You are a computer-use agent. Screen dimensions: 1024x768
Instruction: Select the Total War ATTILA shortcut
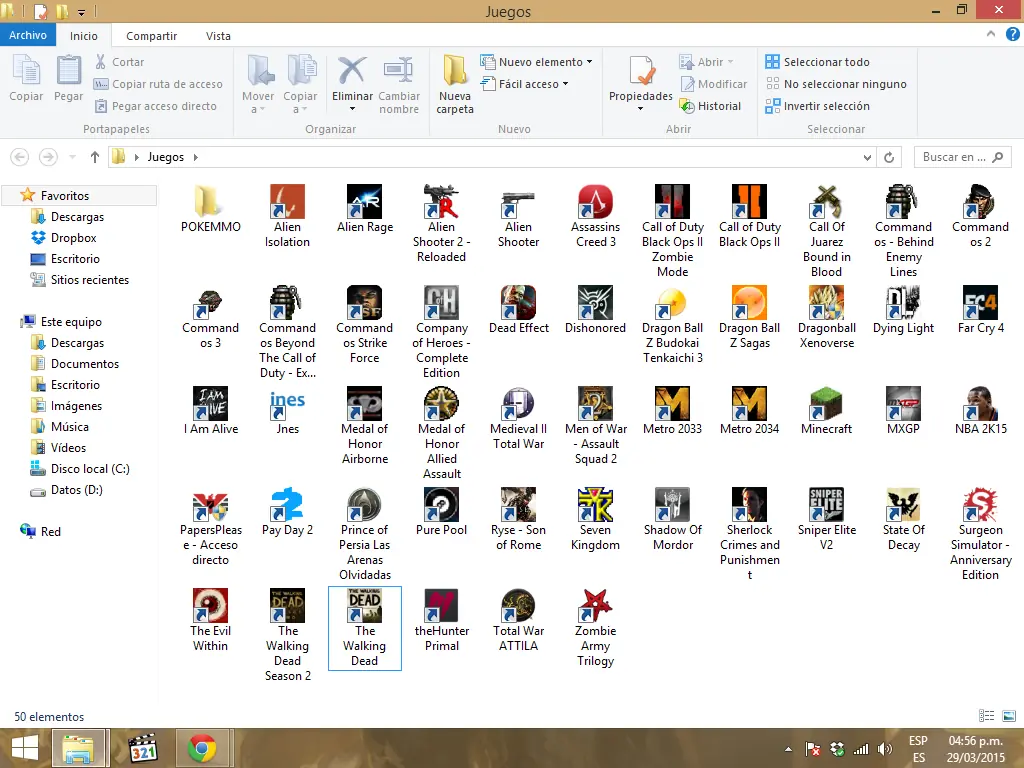point(519,620)
